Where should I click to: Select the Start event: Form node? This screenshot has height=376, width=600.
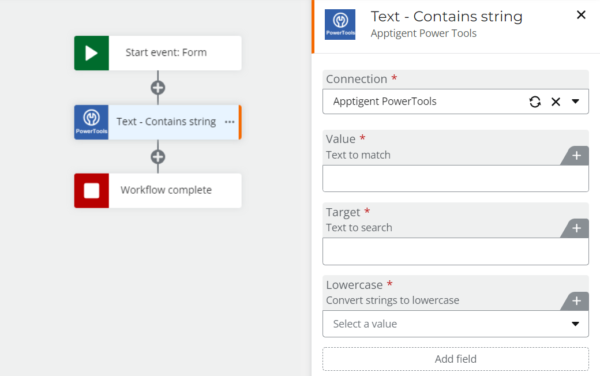(x=158, y=53)
